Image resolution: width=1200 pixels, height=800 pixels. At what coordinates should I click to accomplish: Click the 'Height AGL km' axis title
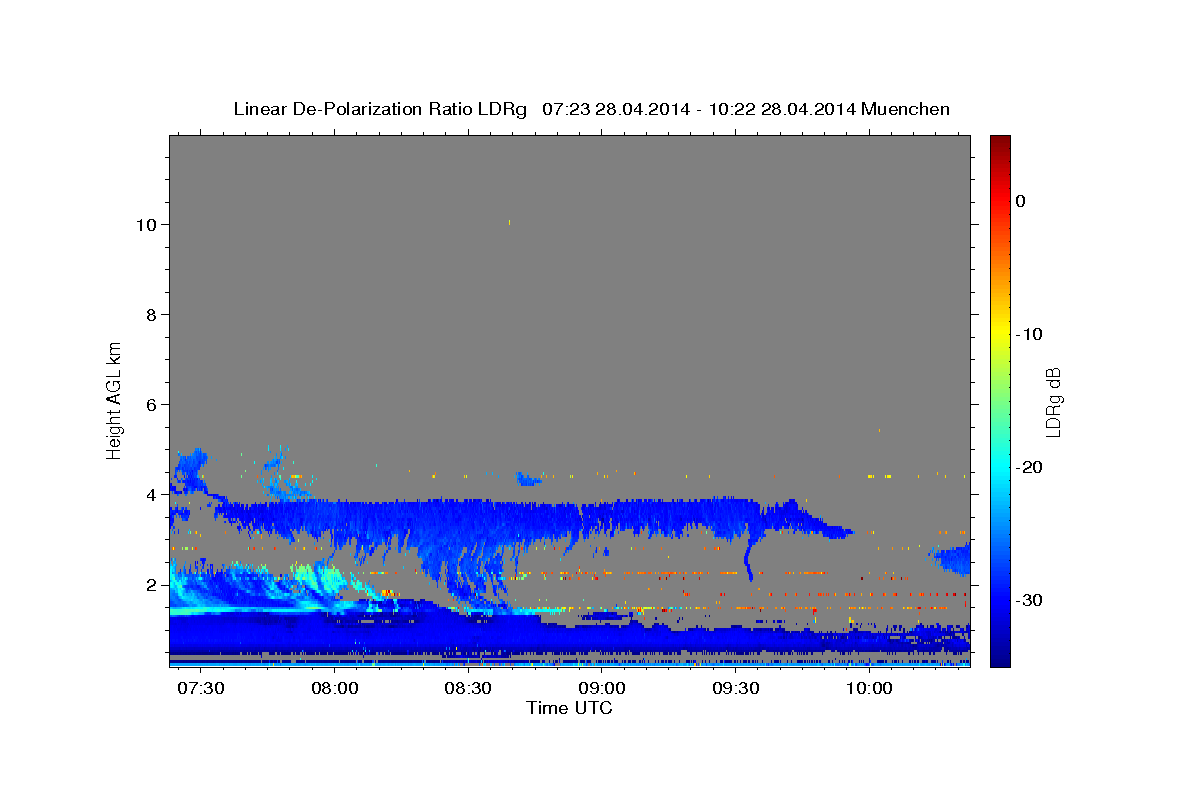tap(114, 399)
